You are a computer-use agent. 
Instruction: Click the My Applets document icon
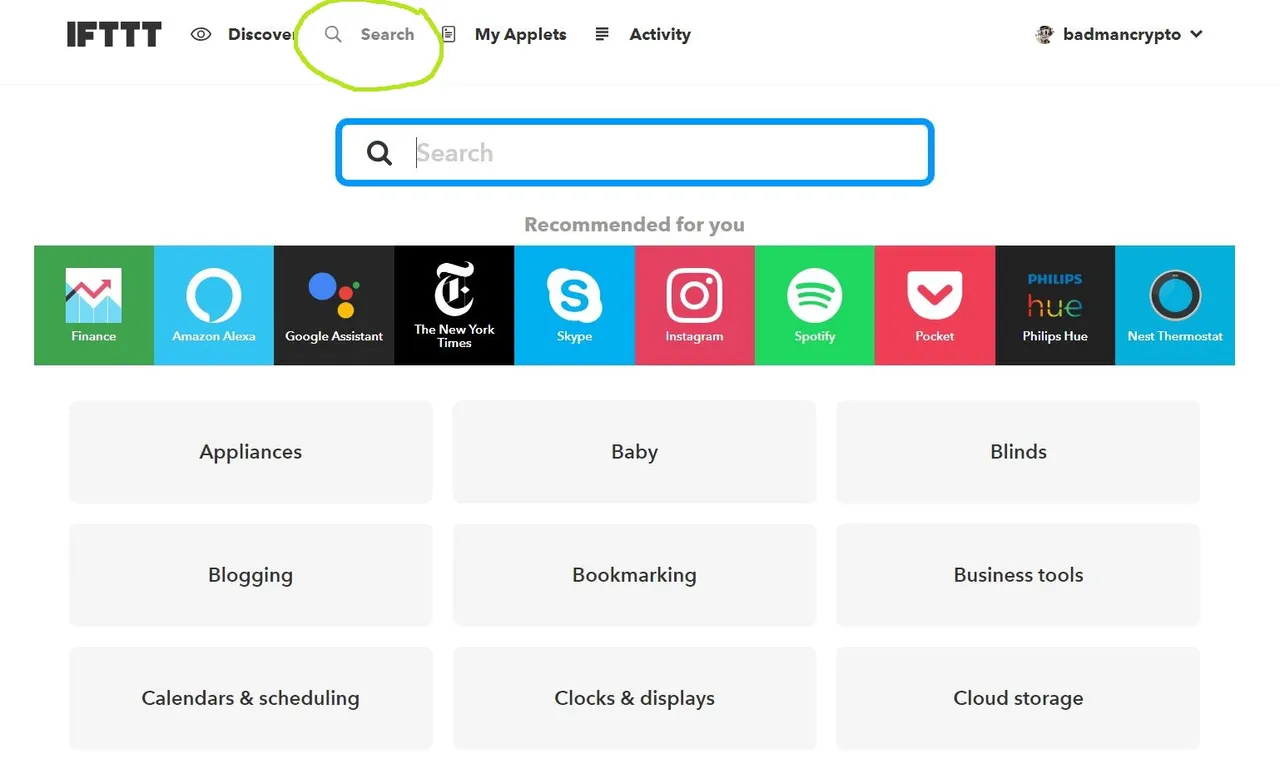(x=449, y=34)
